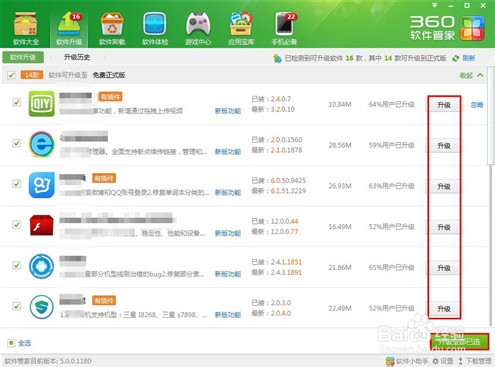
Task: Uncheck the dictionary app row checkbox
Action: click(x=16, y=184)
